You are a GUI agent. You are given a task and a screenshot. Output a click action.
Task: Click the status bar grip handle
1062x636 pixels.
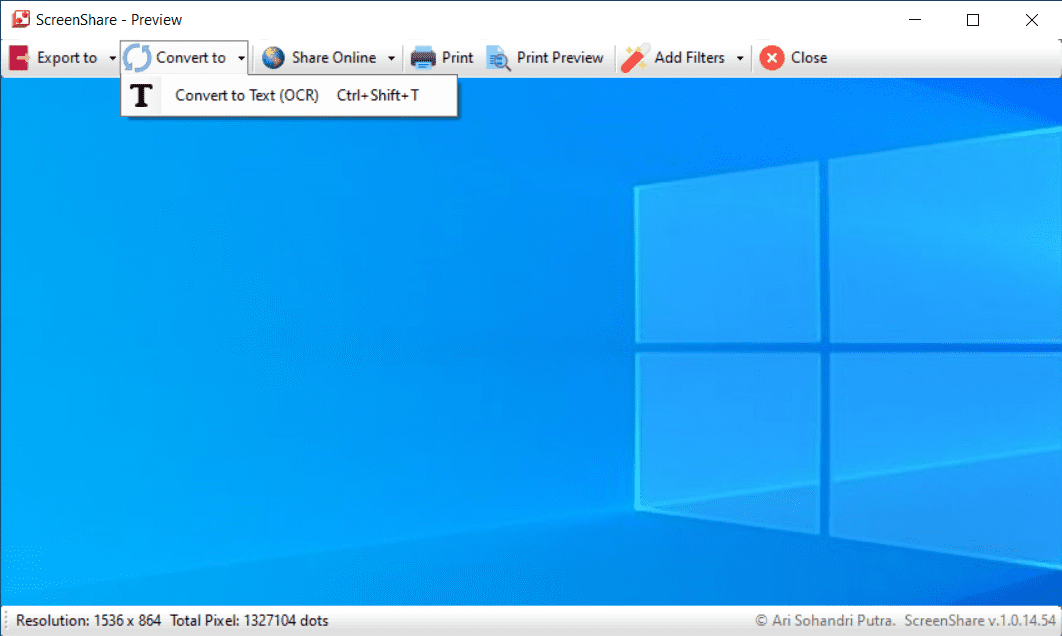(5, 620)
